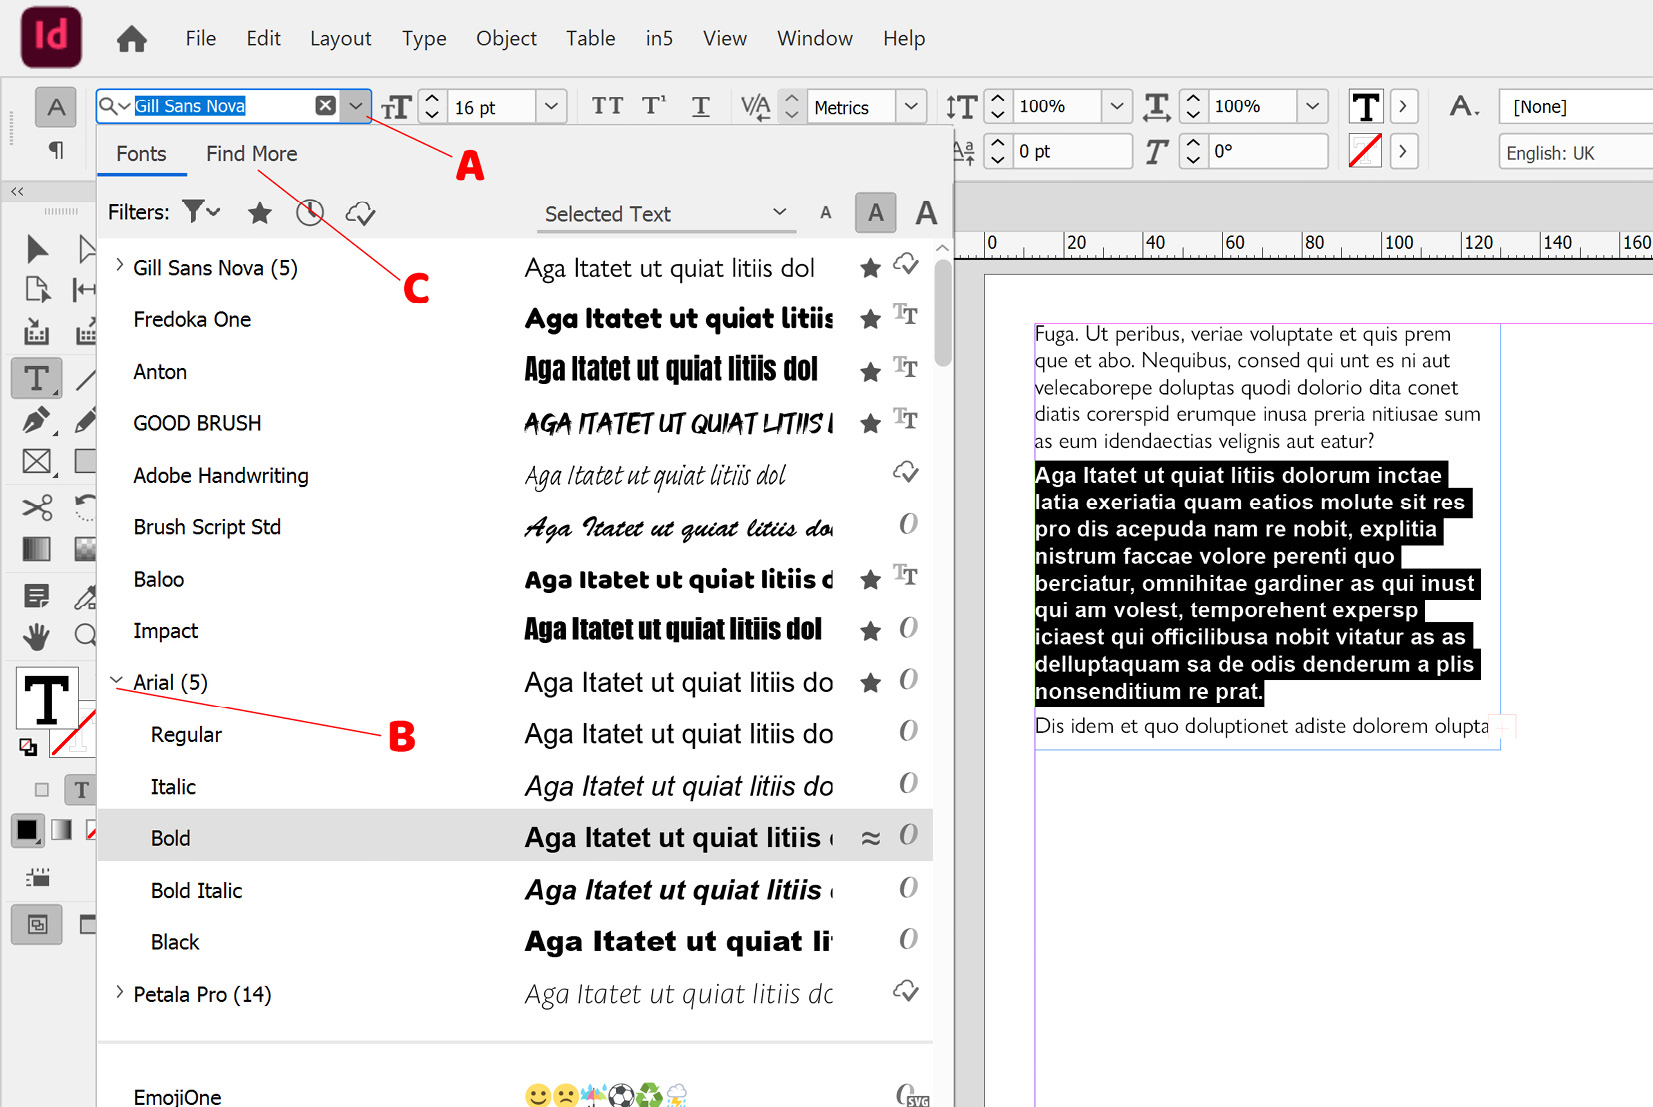Select the Page tool
This screenshot has height=1107, width=1653.
(37, 290)
